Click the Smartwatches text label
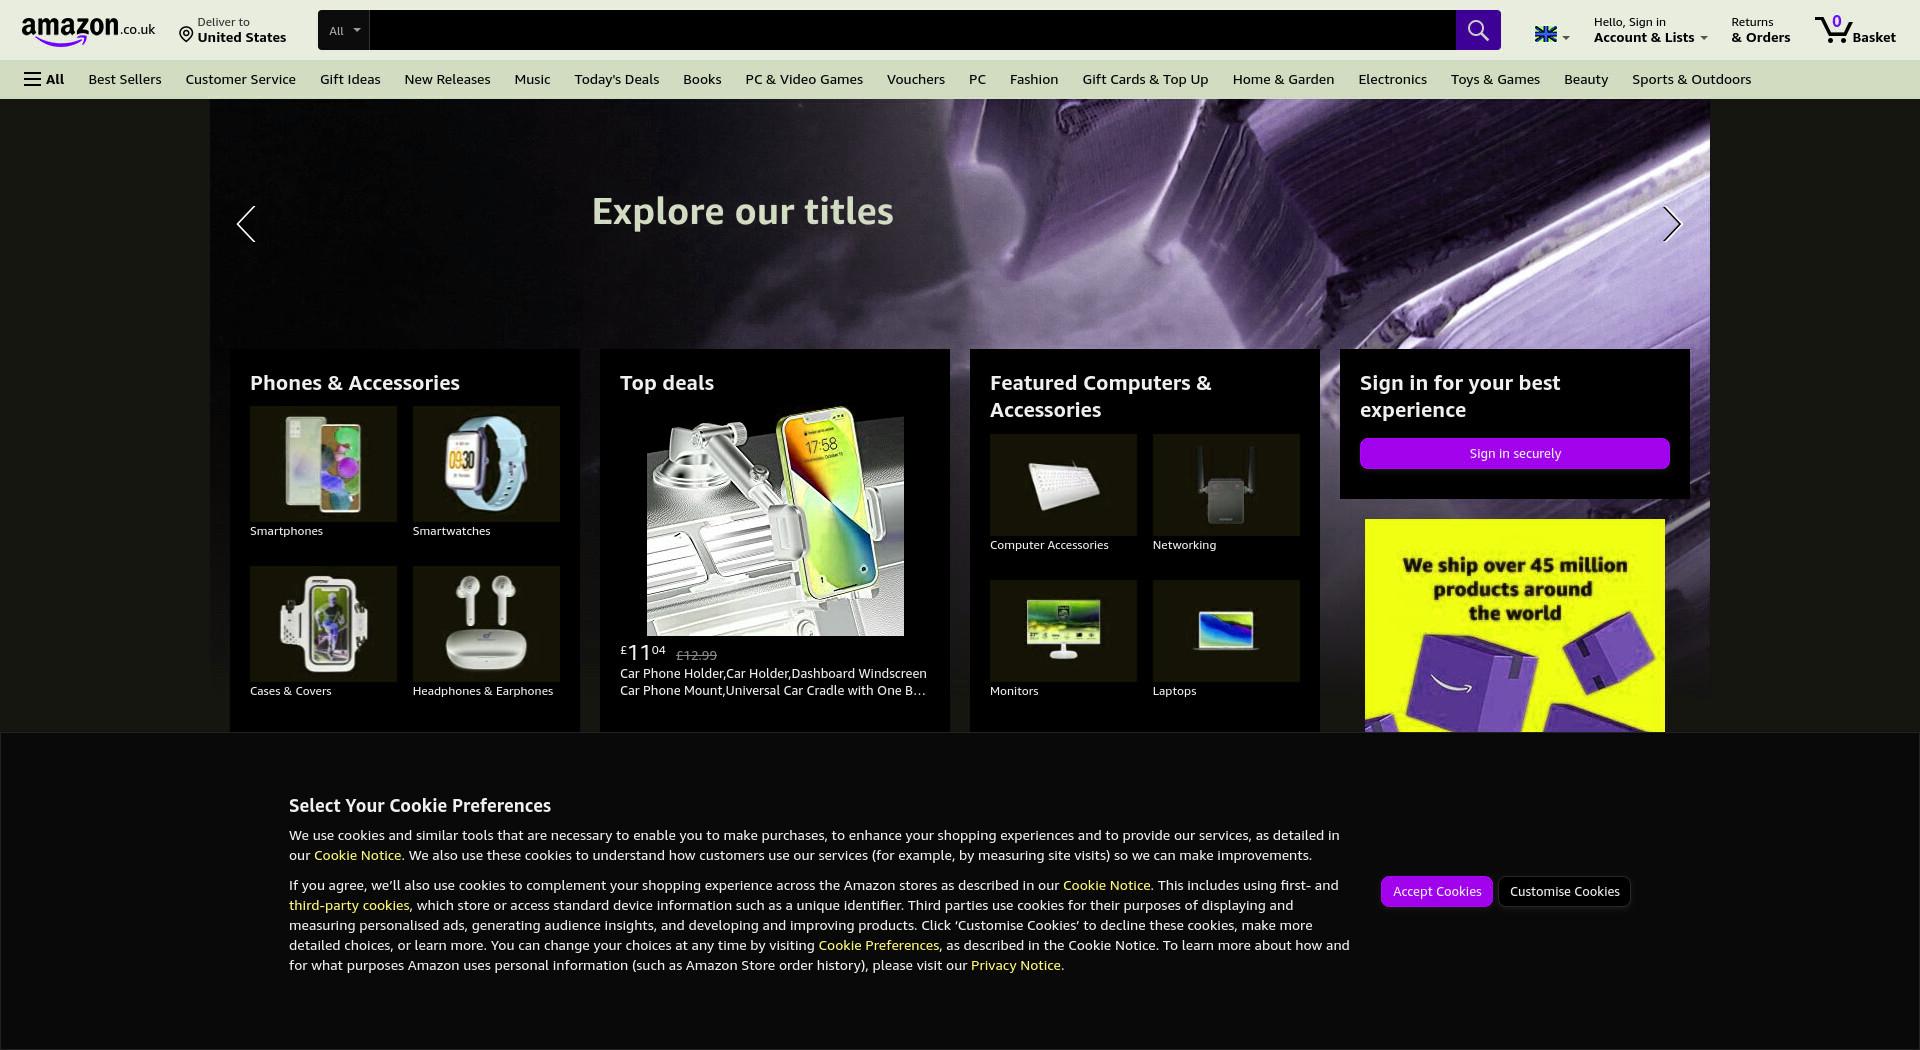 (x=451, y=531)
